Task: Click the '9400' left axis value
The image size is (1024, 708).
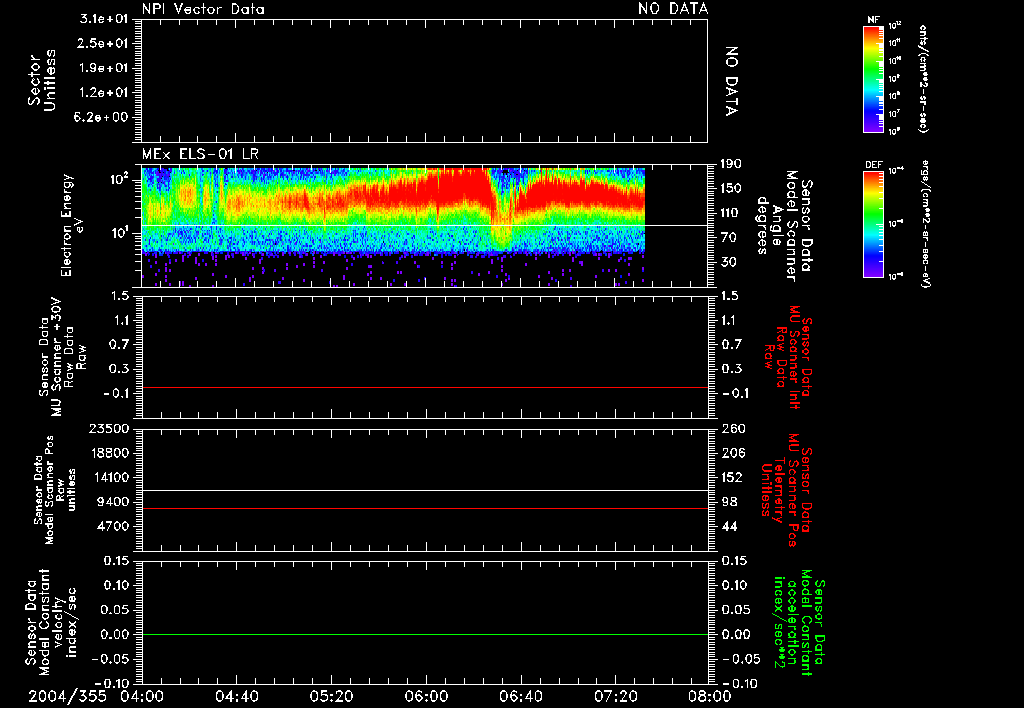Action: pyautogui.click(x=113, y=502)
